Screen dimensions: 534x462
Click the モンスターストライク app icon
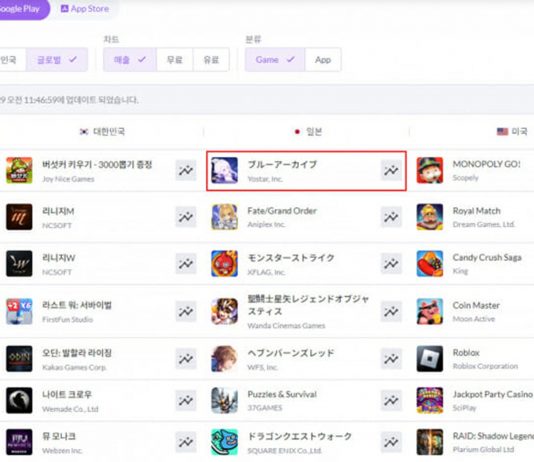[224, 264]
